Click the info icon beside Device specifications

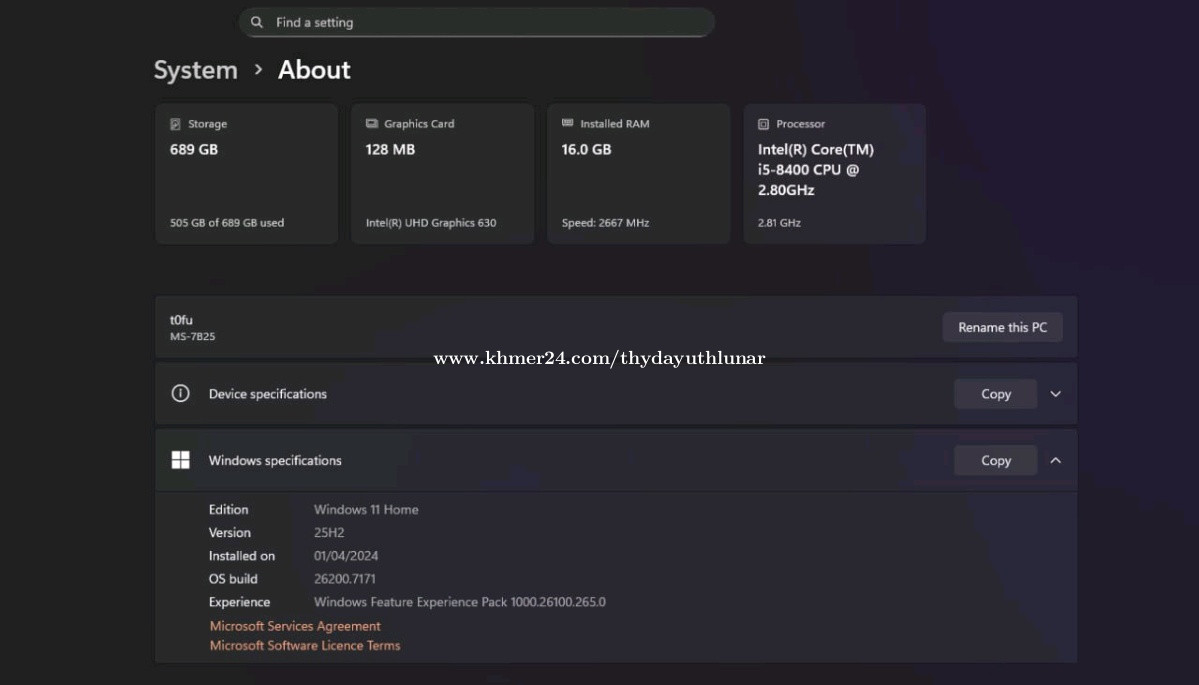180,394
